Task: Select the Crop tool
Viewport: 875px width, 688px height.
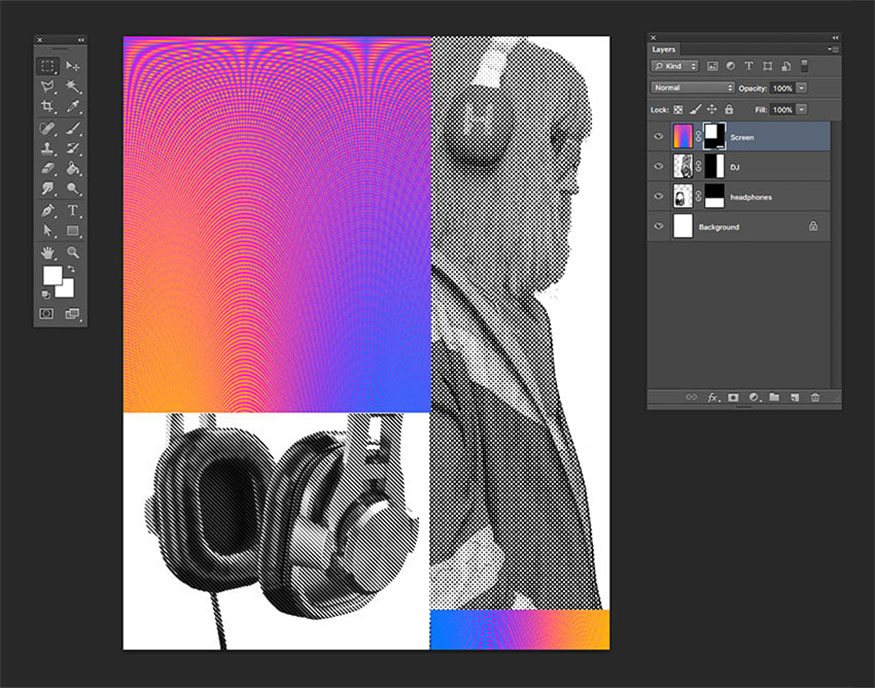Action: pyautogui.click(x=47, y=106)
